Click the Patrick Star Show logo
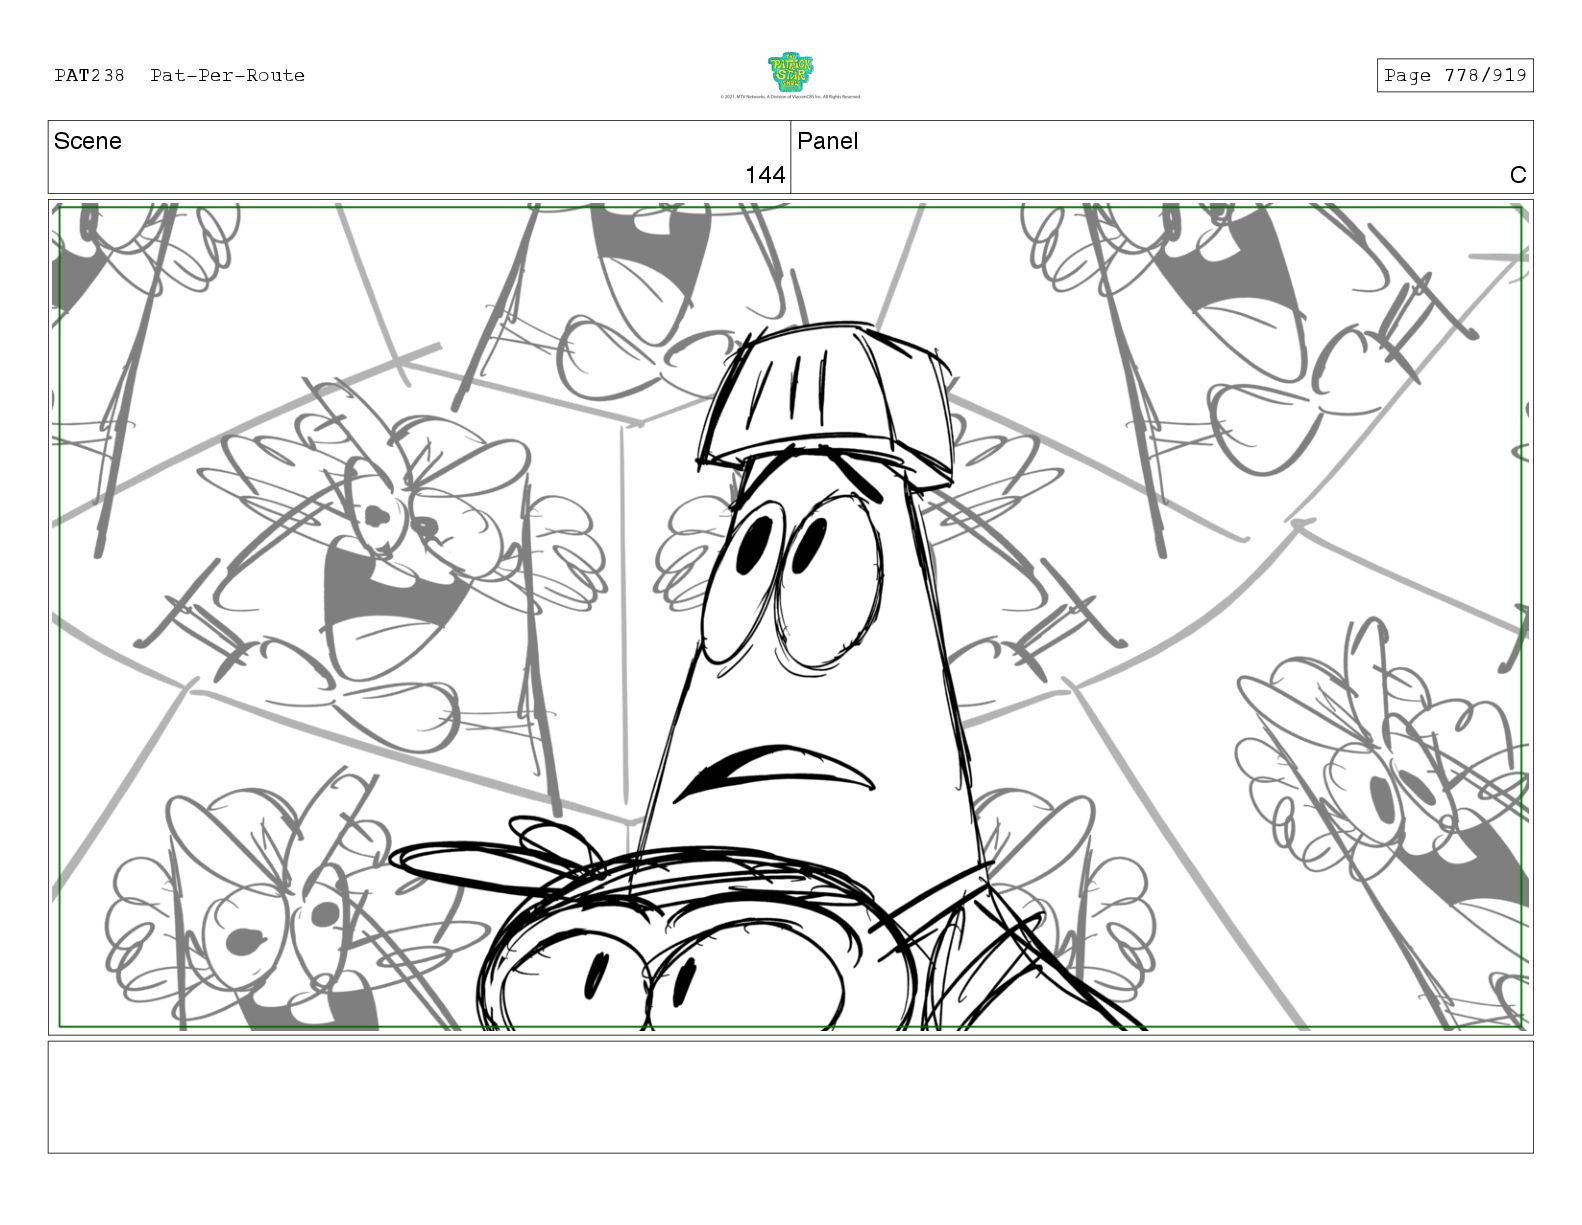The image size is (1582, 1225). (790, 73)
